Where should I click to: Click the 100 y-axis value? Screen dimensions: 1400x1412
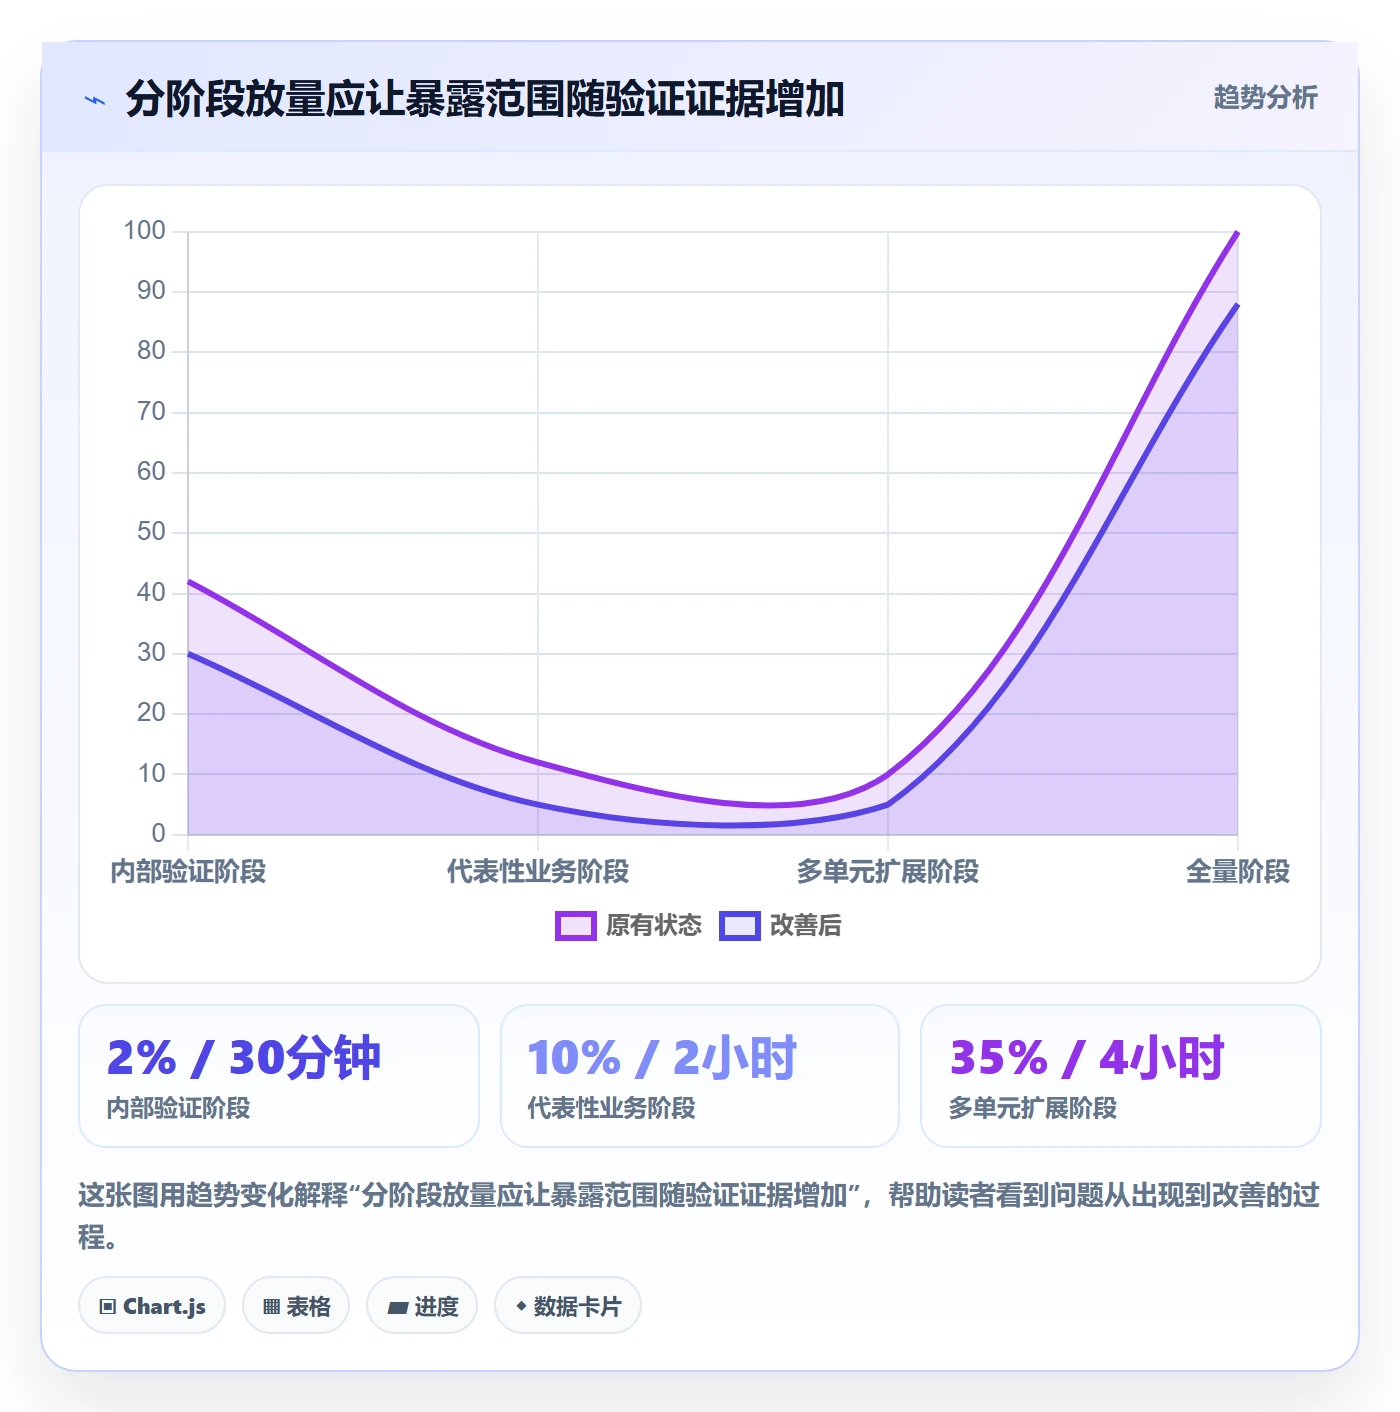(x=144, y=231)
